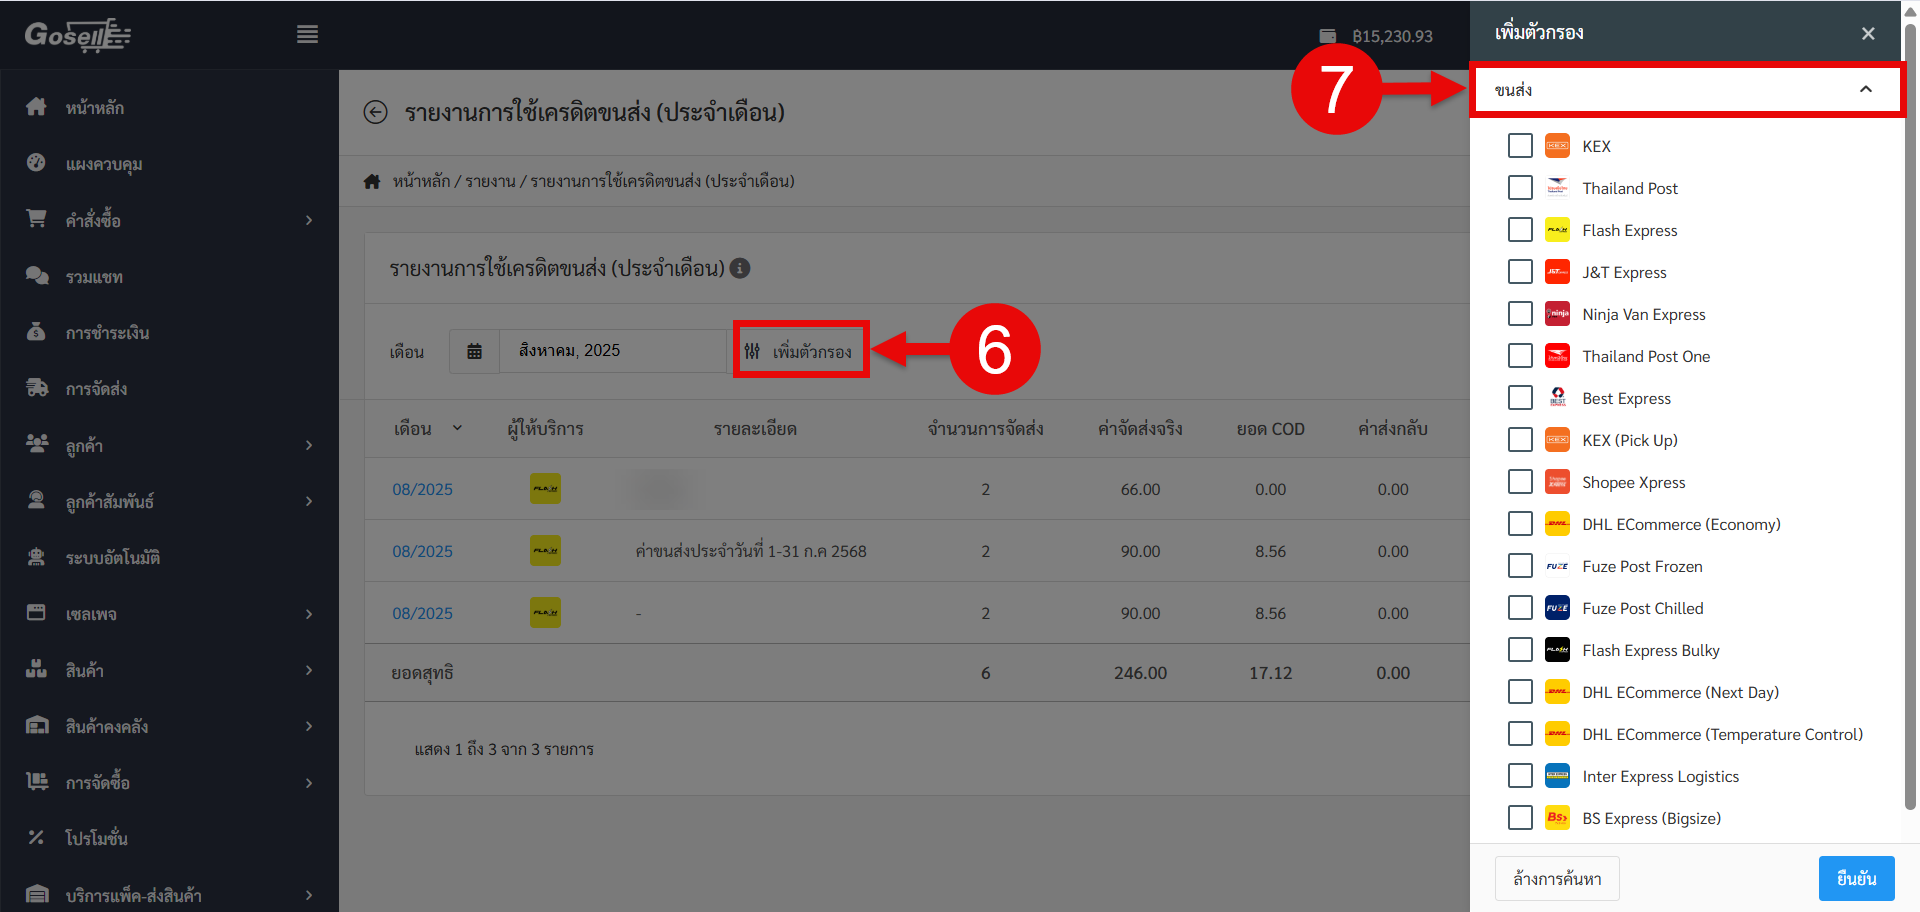This screenshot has width=1920, height=912.
Task: Check the Fuze Post Frozen checkbox
Action: (1520, 566)
